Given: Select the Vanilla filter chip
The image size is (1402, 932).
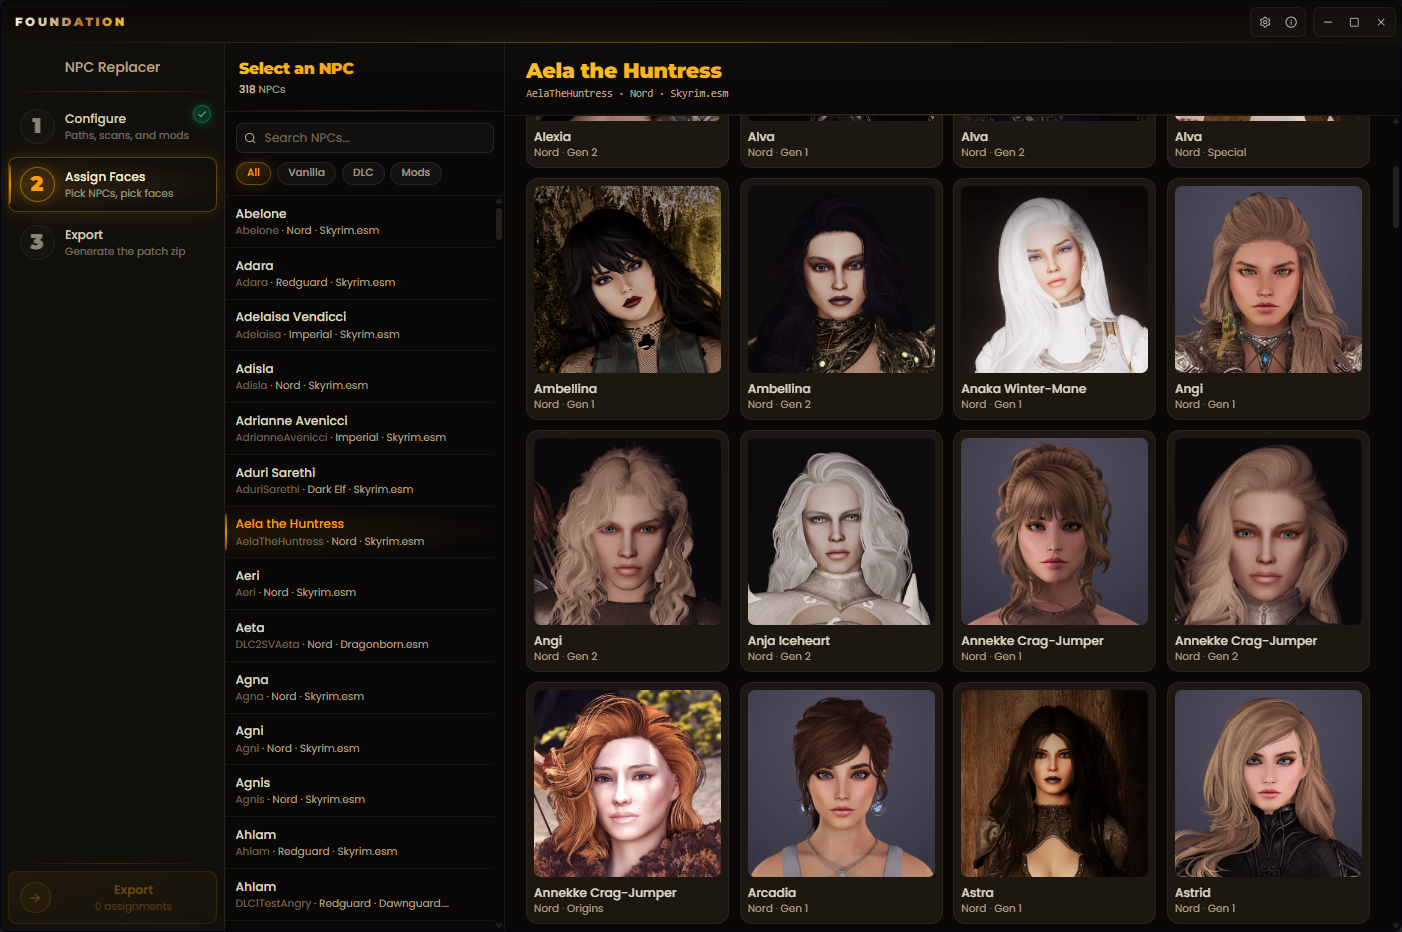Looking at the screenshot, I should pyautogui.click(x=306, y=173).
